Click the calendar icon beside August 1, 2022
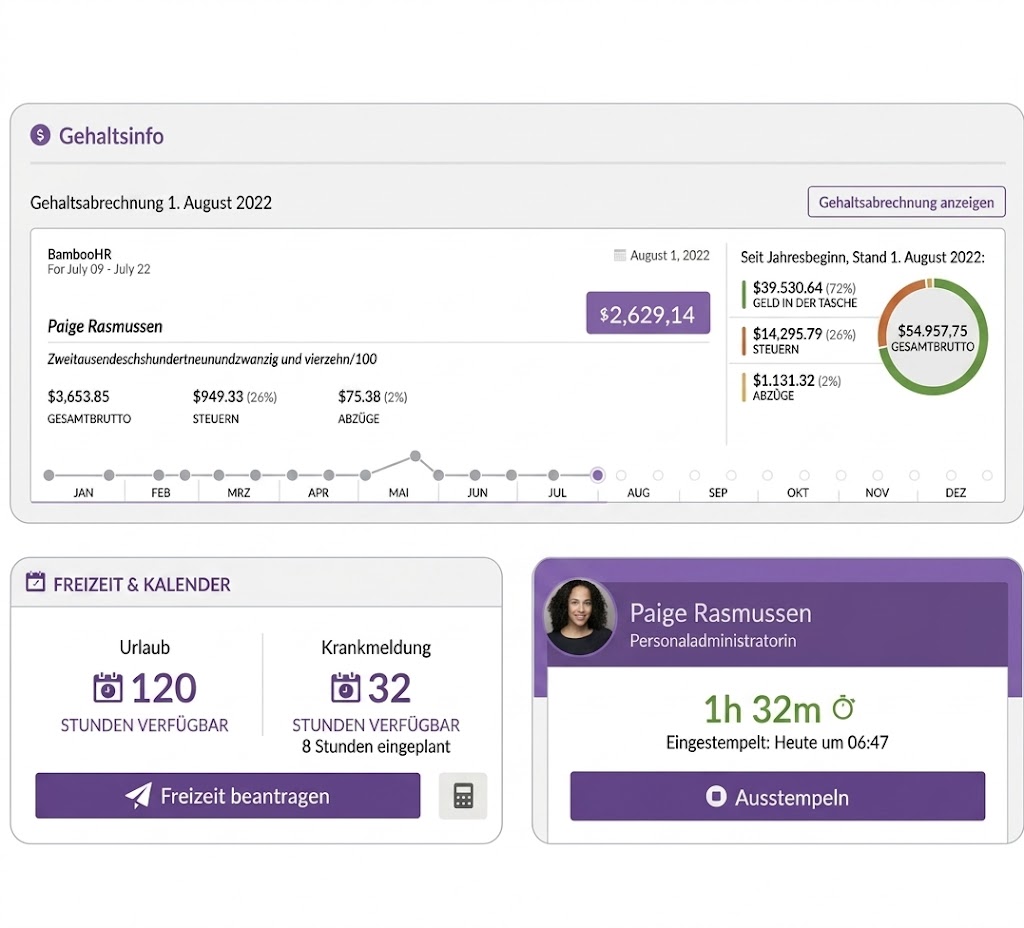 [x=620, y=256]
